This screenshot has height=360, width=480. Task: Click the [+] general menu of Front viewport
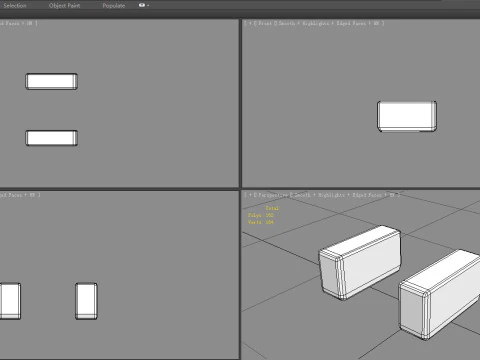[x=249, y=23]
